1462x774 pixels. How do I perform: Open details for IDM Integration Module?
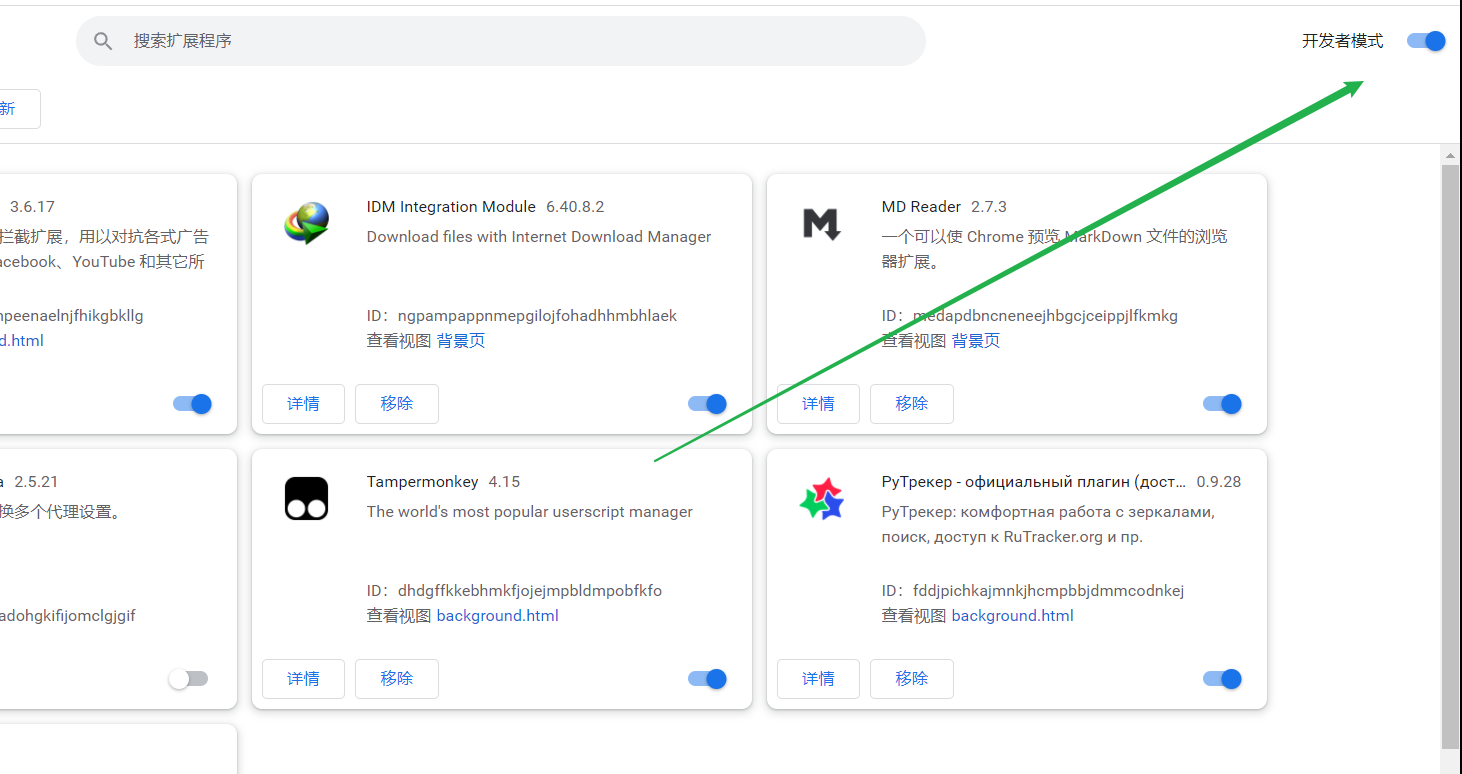click(x=303, y=404)
